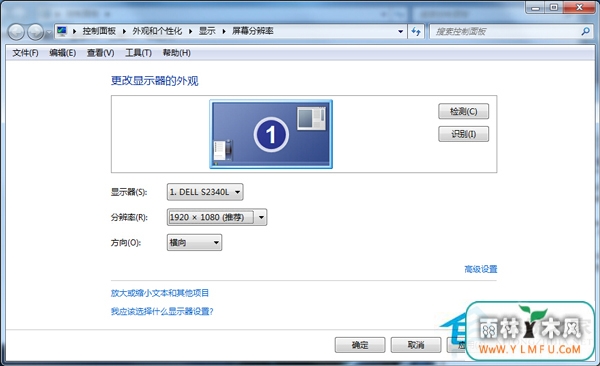
Task: Open 放大或缩小文本和其他项目 link
Action: (160, 293)
